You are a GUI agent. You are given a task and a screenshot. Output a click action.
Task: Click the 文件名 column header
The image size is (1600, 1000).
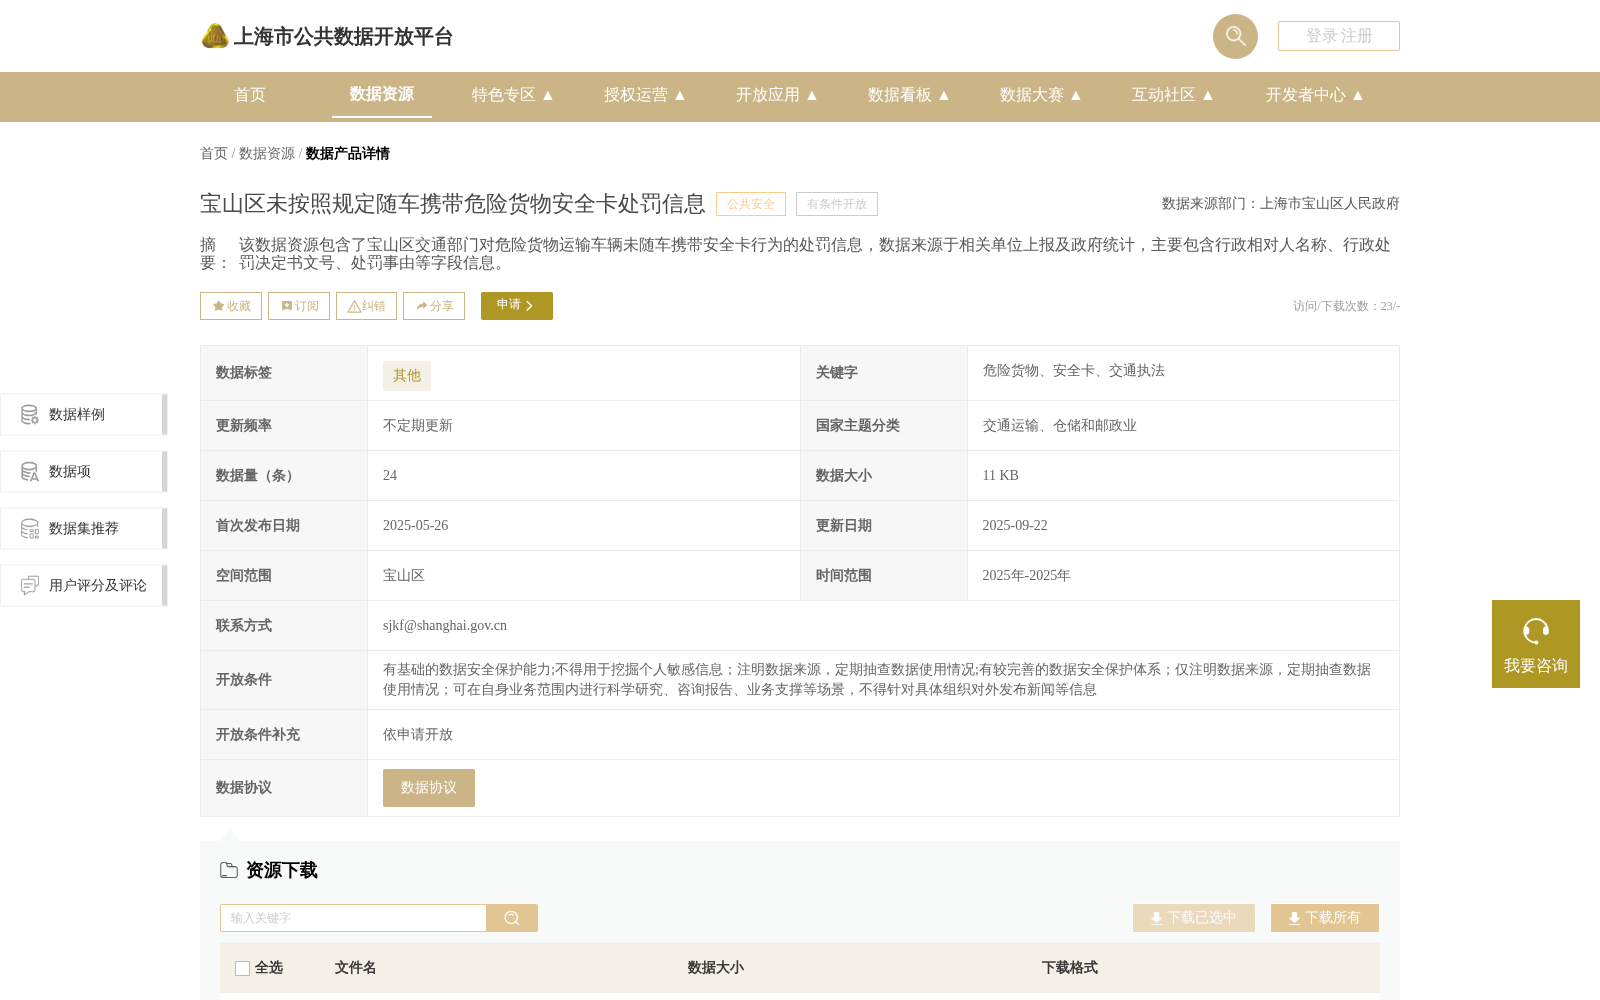click(356, 968)
